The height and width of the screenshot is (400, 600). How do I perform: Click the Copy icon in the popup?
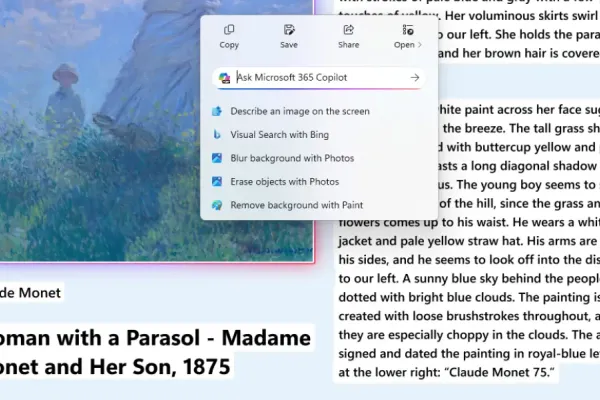[x=229, y=30]
